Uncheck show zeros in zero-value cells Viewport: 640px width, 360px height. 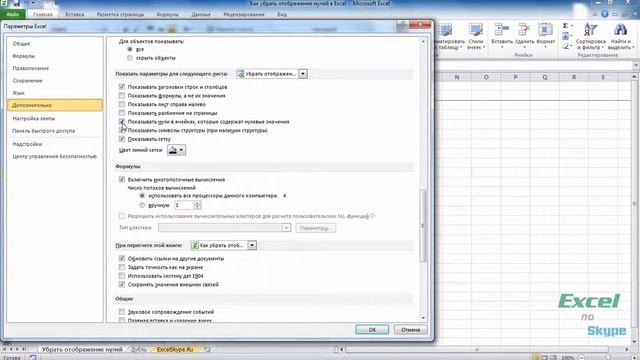122,122
